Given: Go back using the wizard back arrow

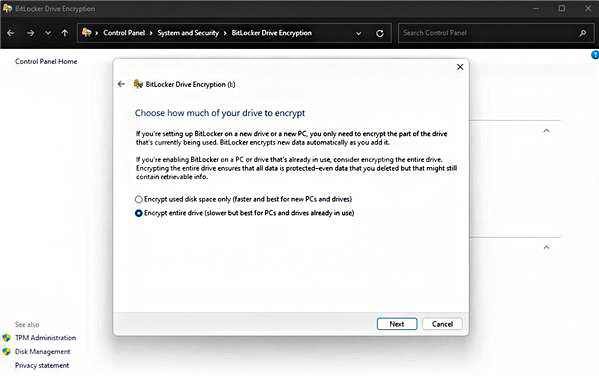Looking at the screenshot, I should [121, 84].
